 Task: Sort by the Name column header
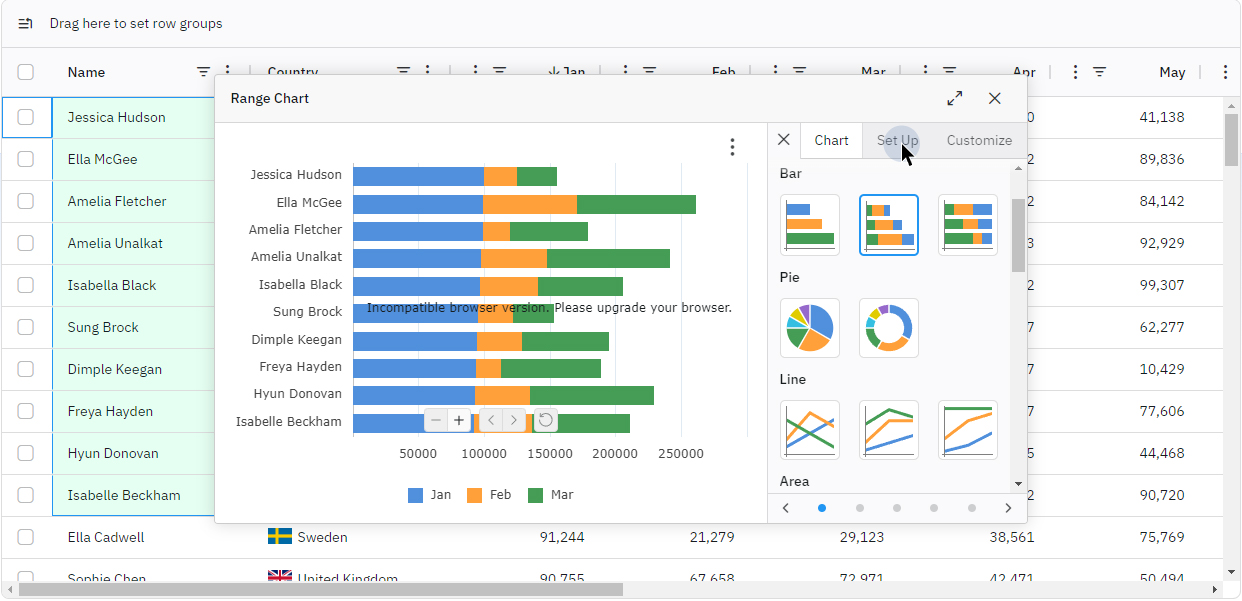click(x=86, y=72)
